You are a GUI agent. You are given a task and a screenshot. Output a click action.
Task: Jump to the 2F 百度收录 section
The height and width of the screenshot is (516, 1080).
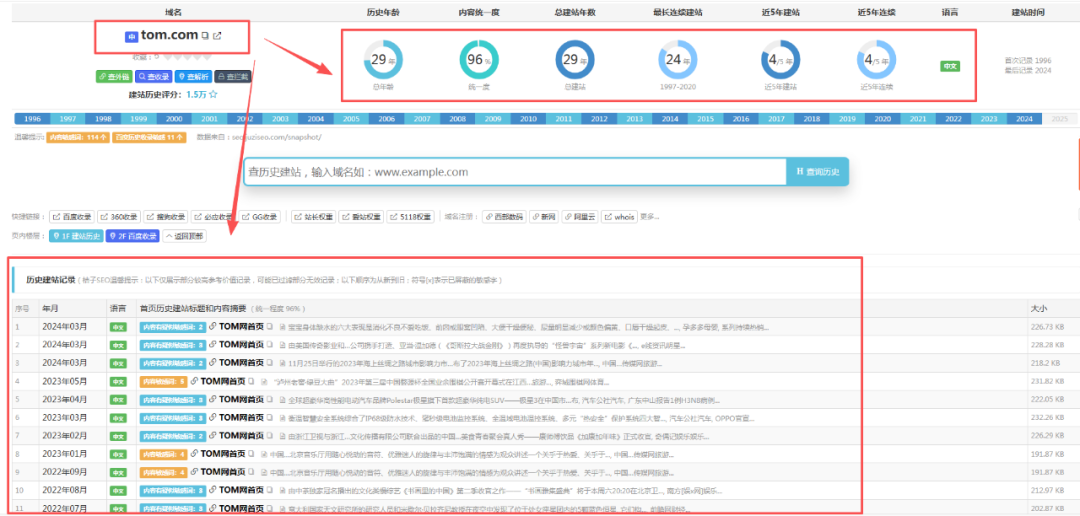click(132, 236)
